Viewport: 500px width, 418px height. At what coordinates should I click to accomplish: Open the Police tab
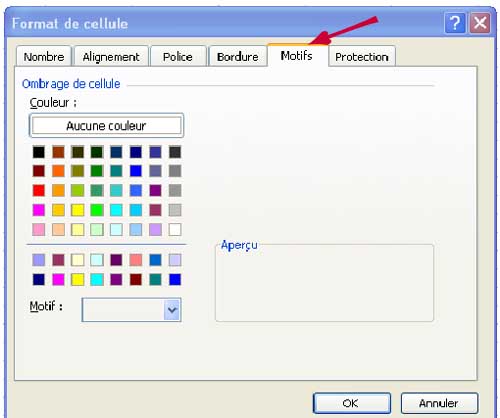pyautogui.click(x=178, y=56)
